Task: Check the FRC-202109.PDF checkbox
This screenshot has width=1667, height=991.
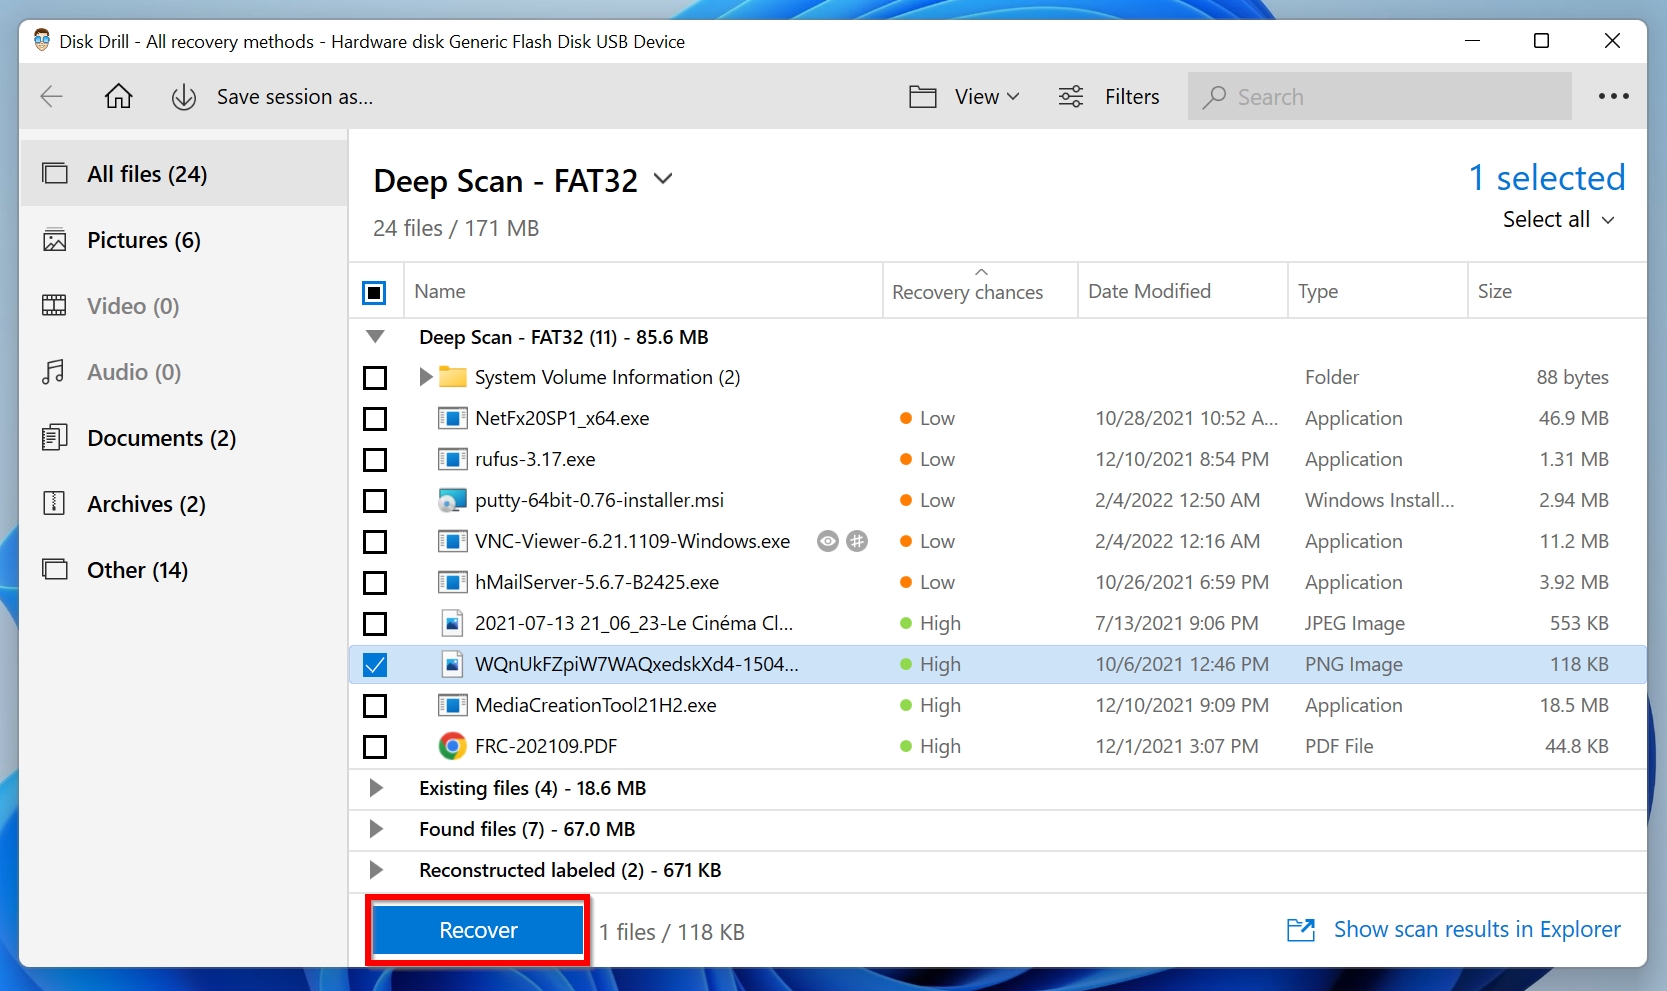Action: 375,747
